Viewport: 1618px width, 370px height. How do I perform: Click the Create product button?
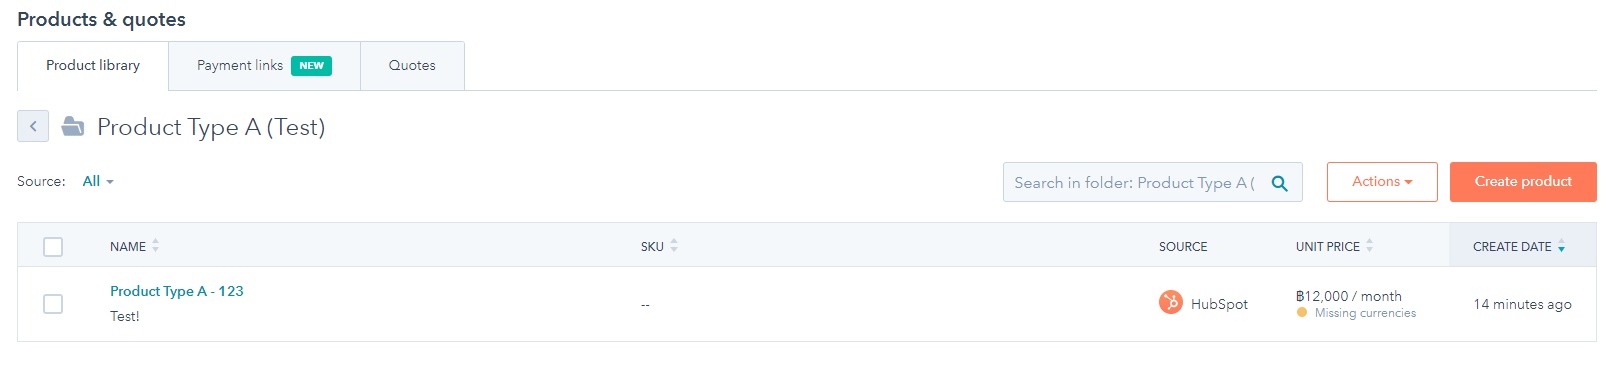[1523, 182]
